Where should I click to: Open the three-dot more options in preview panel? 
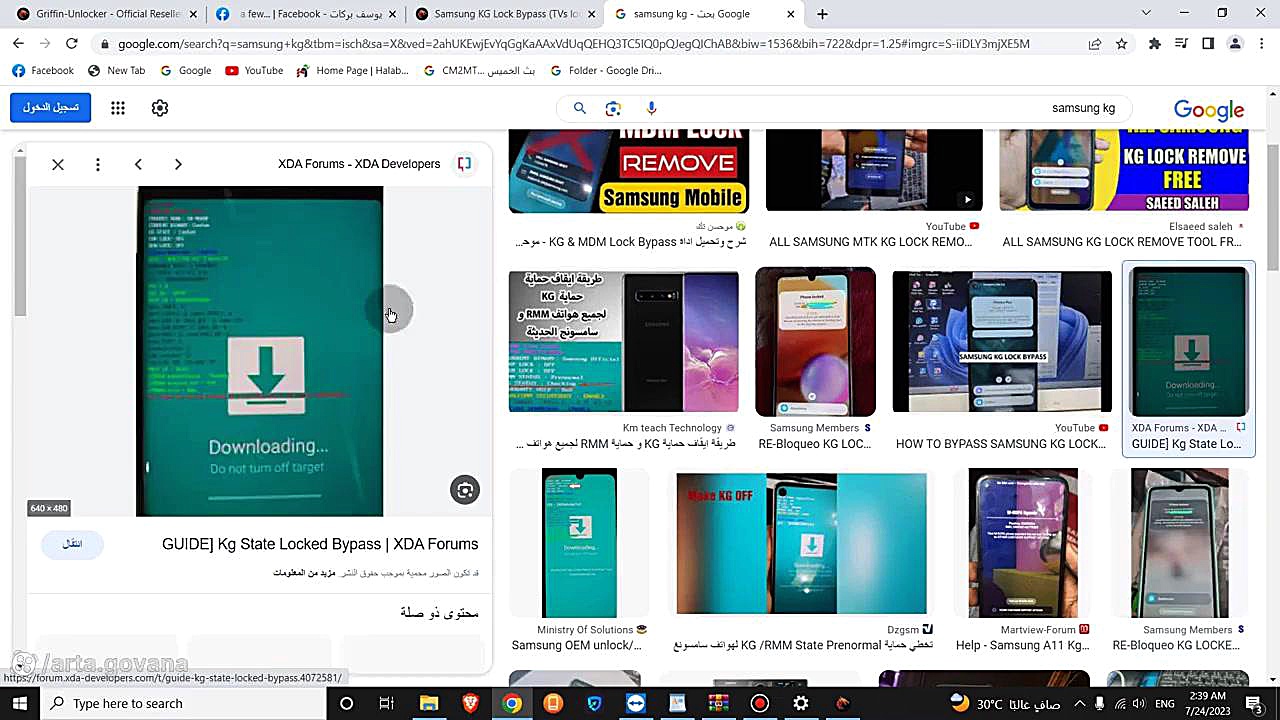(98, 164)
